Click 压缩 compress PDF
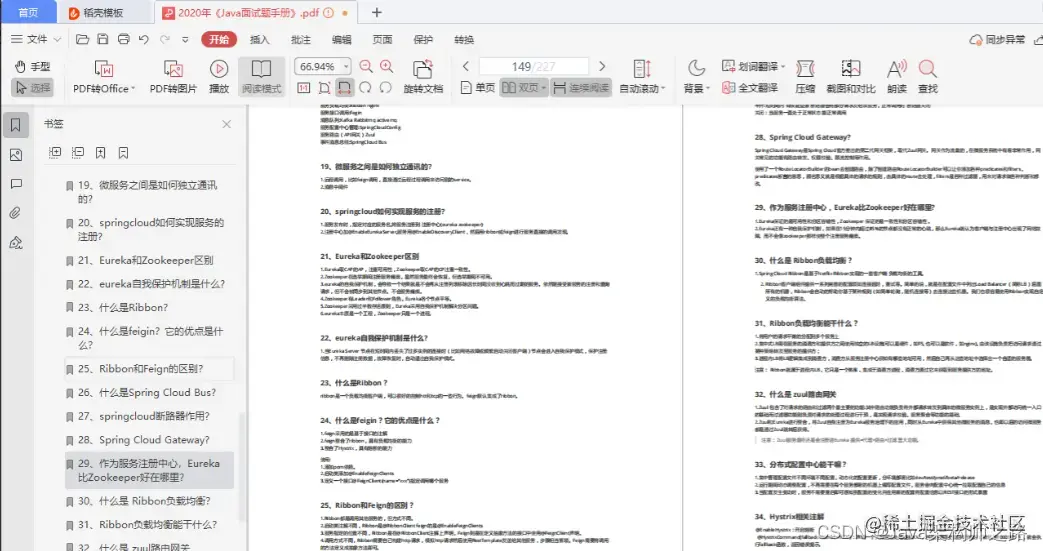This screenshot has width=1043, height=551. pyautogui.click(x=805, y=77)
